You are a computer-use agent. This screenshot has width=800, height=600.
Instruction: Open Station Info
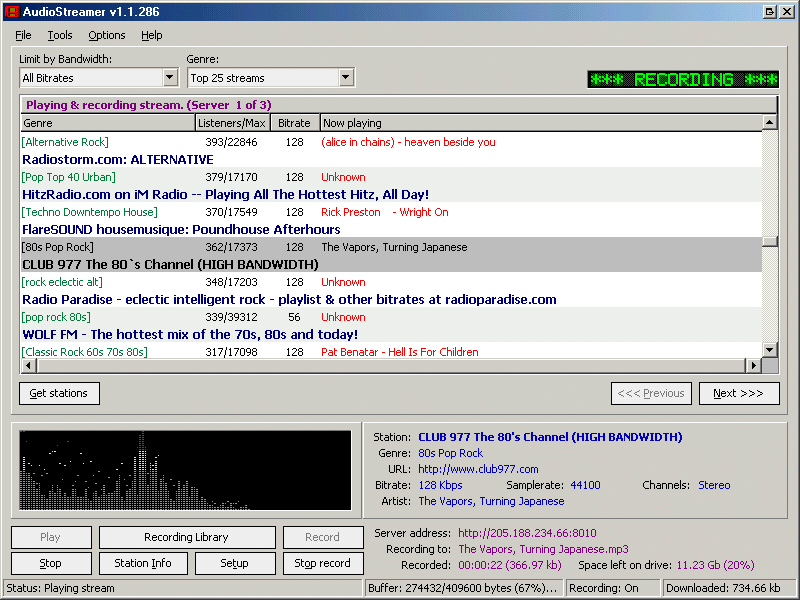143,563
